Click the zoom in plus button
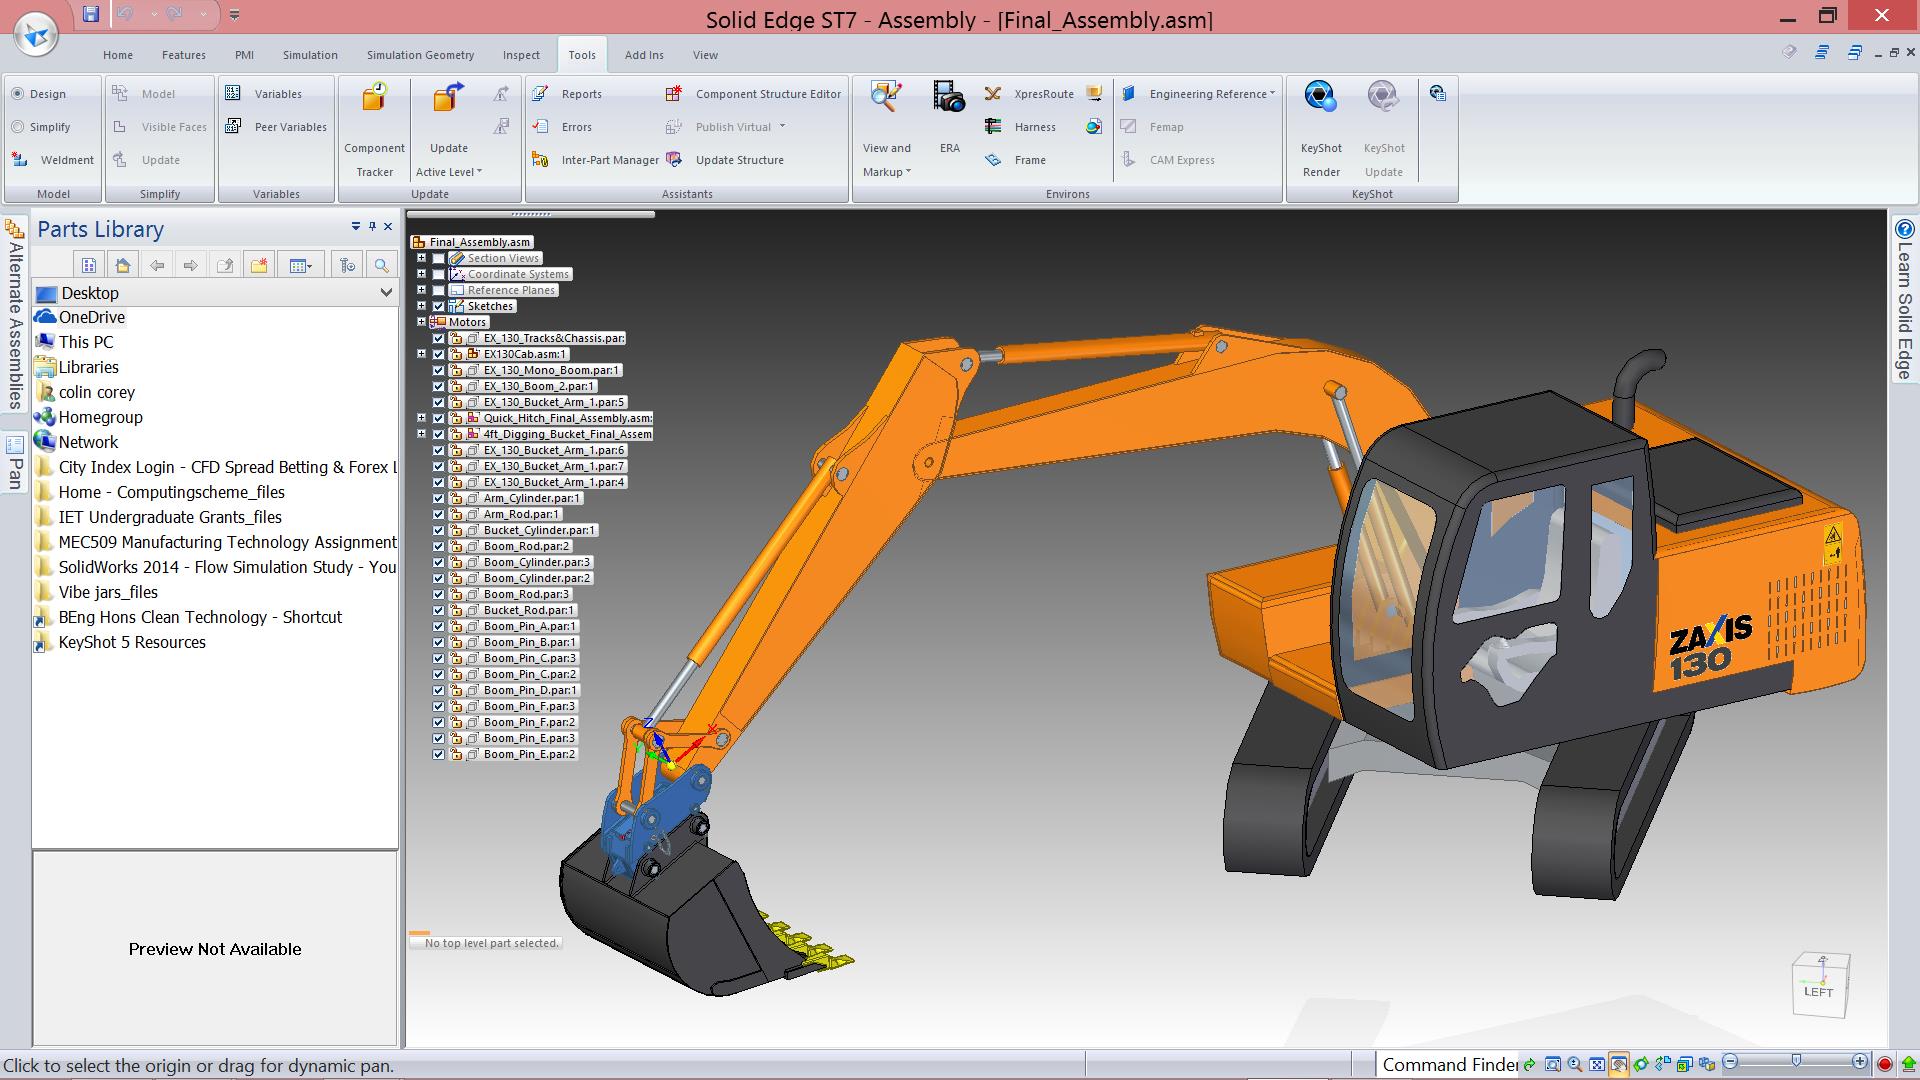 (x=1859, y=1062)
